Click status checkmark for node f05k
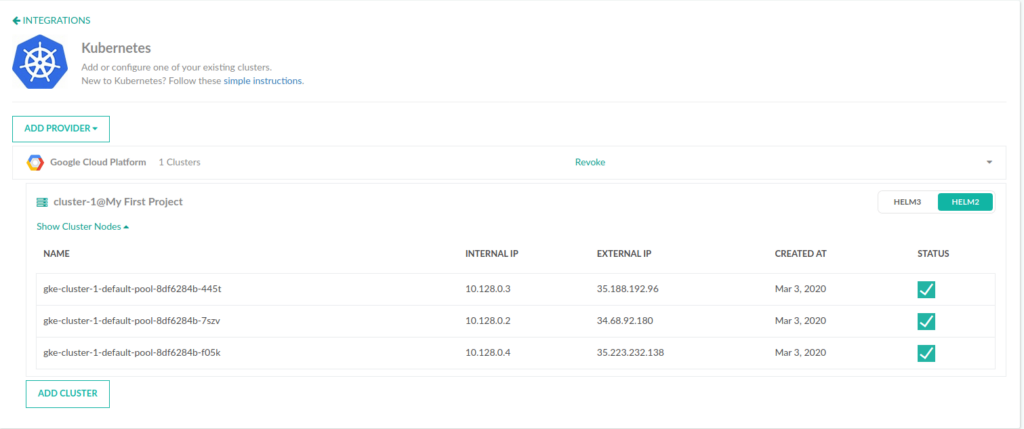1024x429 pixels. [x=926, y=353]
